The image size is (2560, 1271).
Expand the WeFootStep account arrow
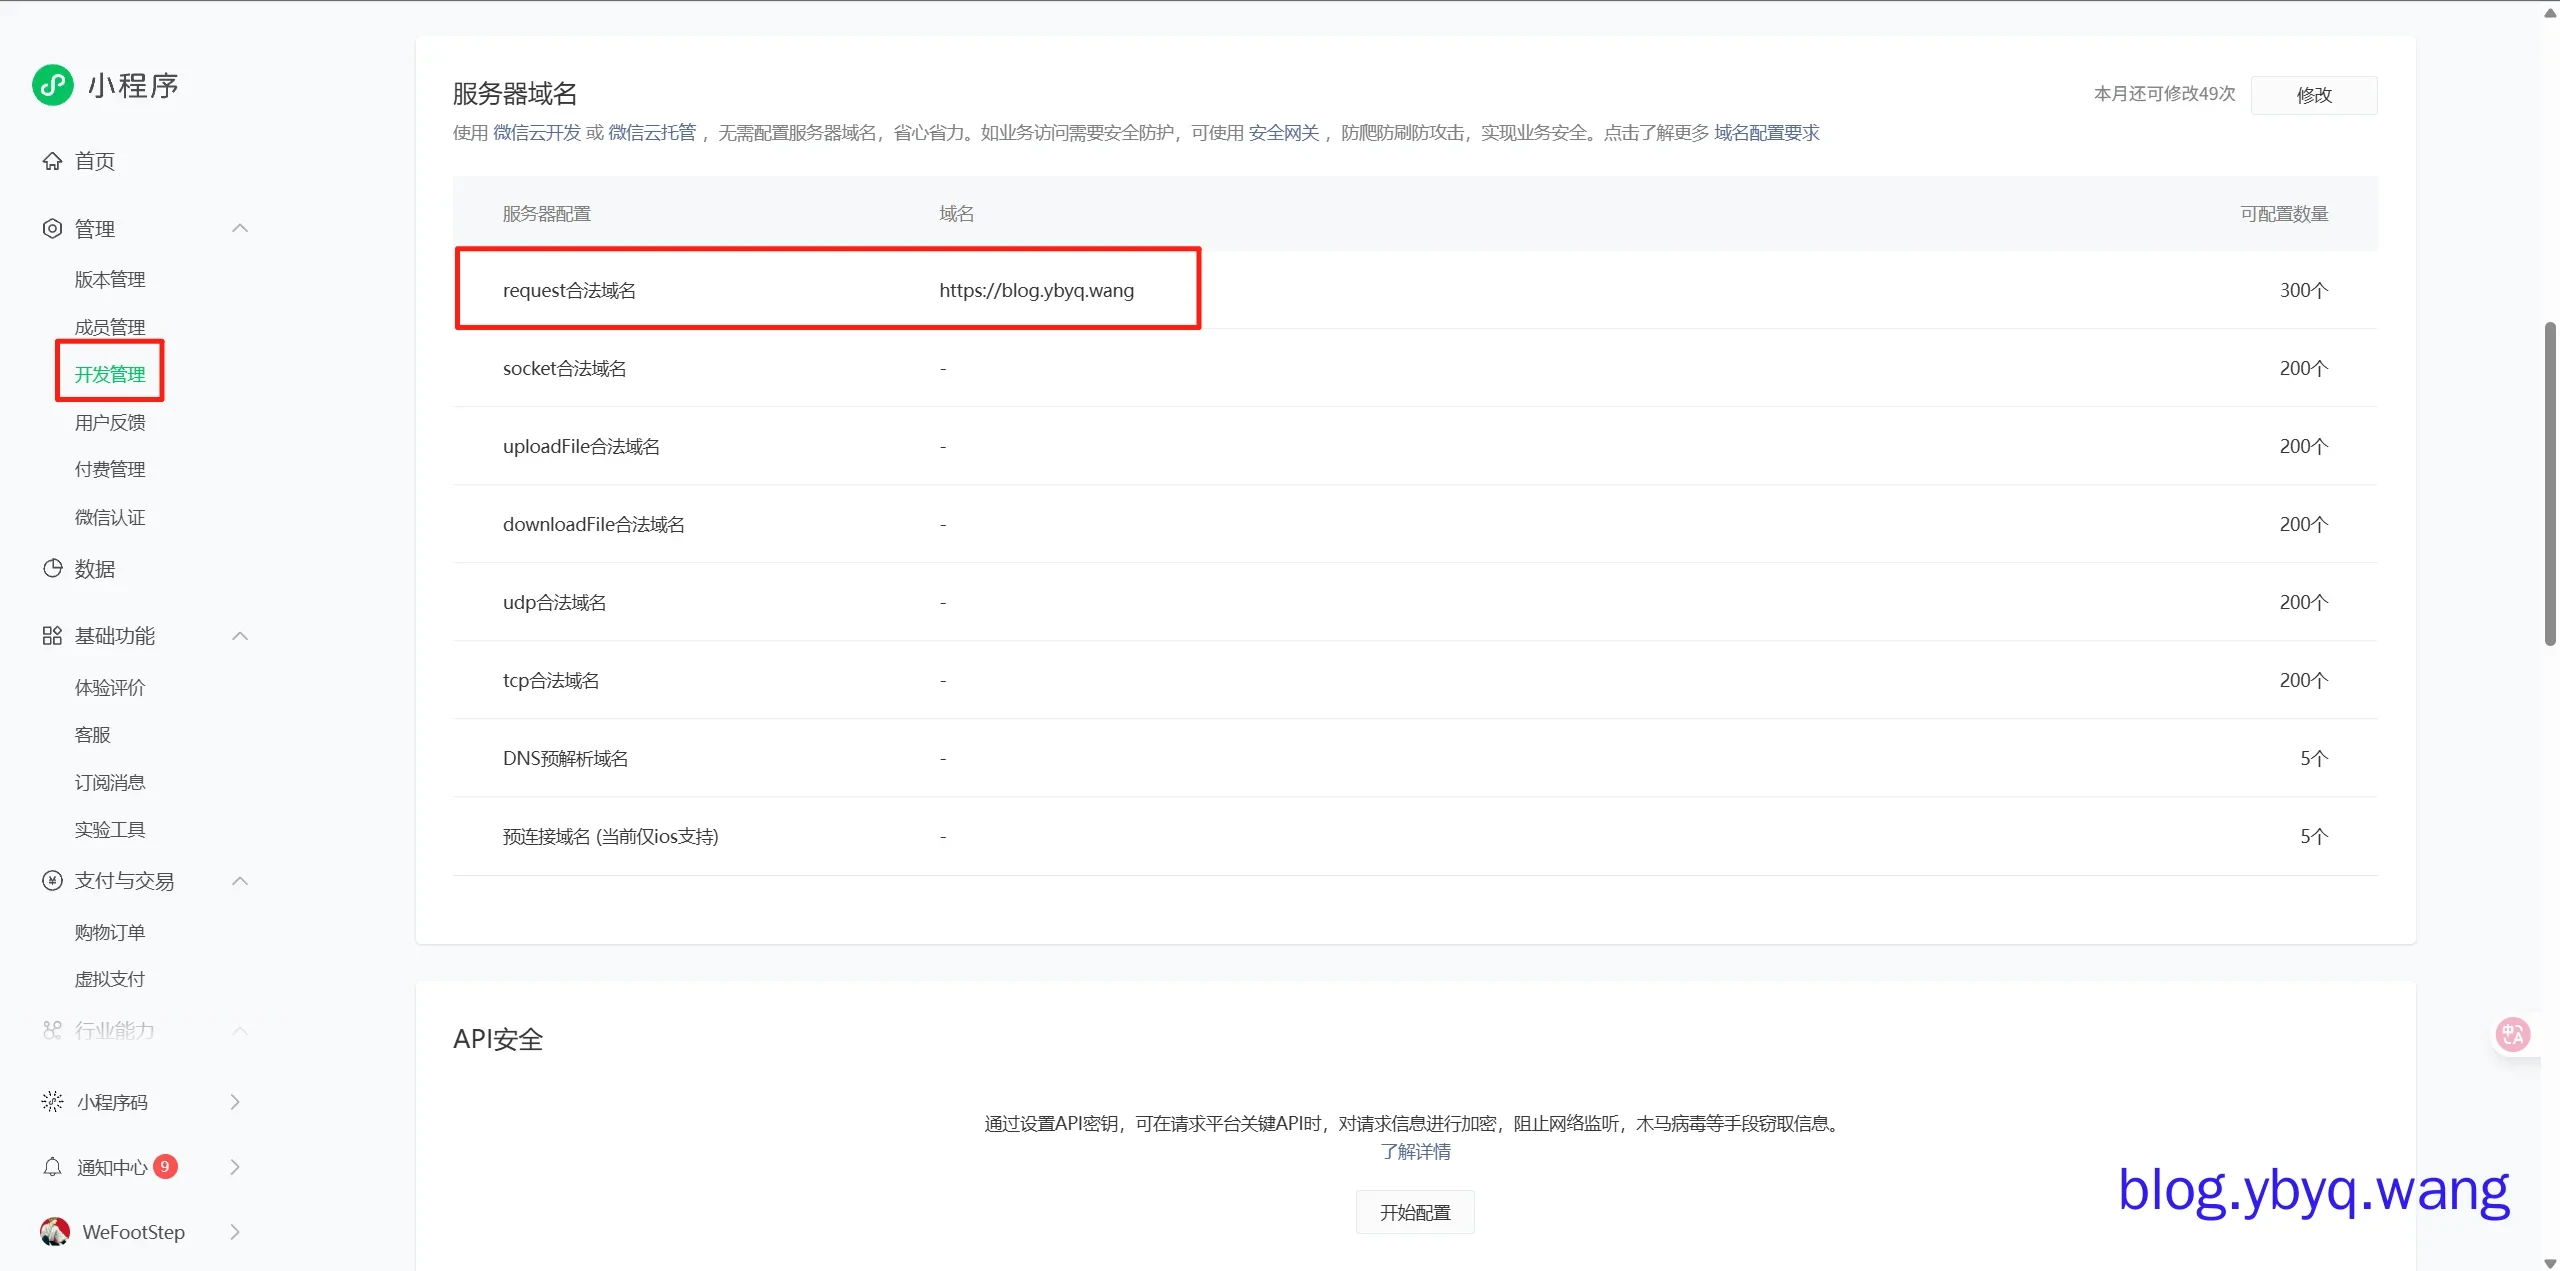pos(235,1232)
